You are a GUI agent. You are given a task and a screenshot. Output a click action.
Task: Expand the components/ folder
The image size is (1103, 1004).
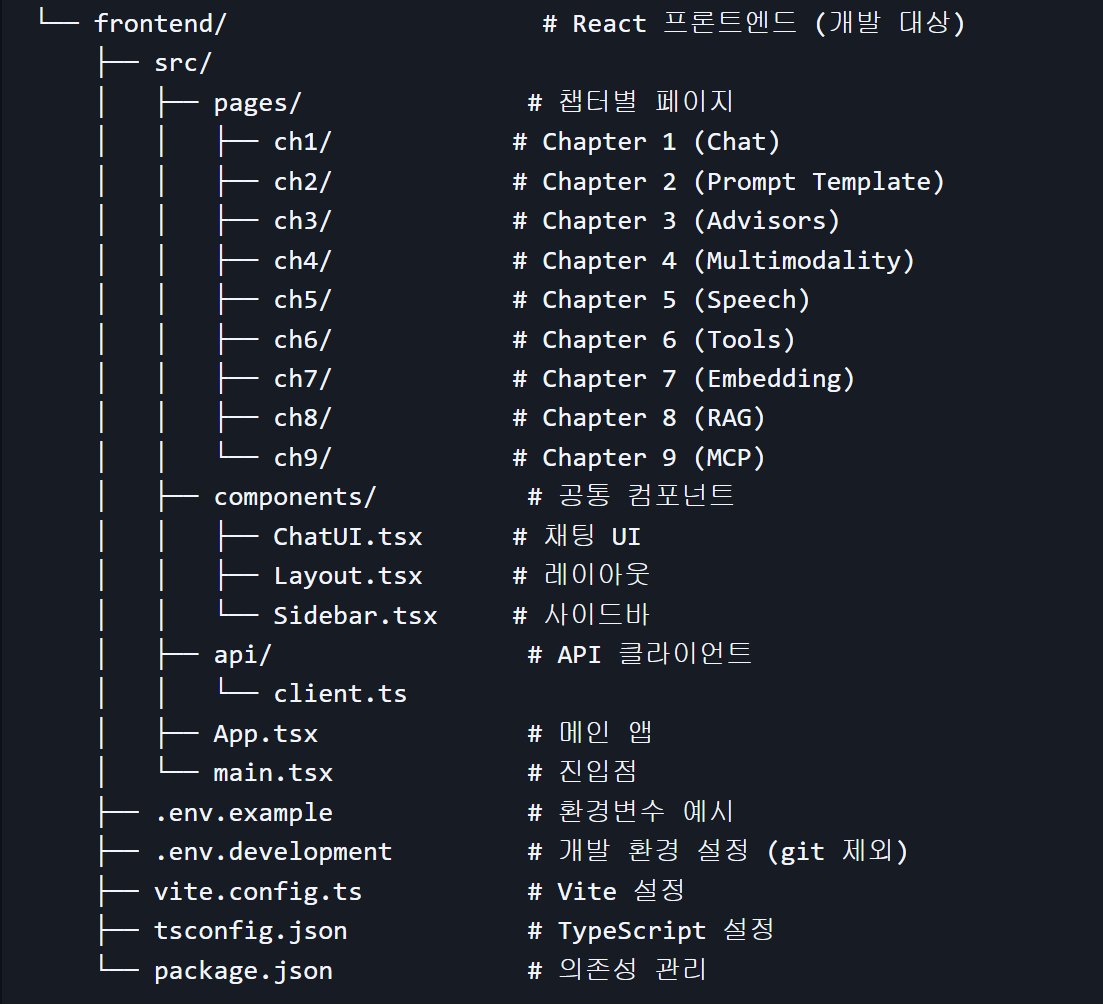point(294,497)
